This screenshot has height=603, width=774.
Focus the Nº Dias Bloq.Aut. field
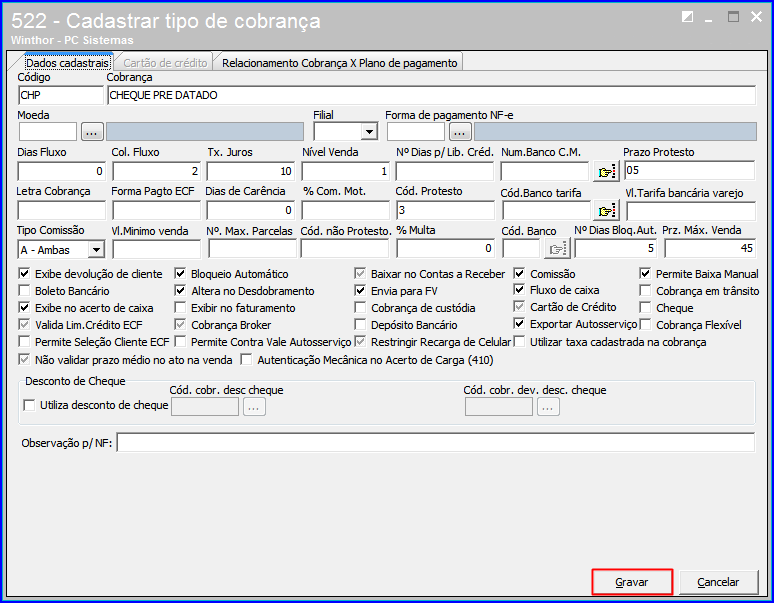click(616, 248)
